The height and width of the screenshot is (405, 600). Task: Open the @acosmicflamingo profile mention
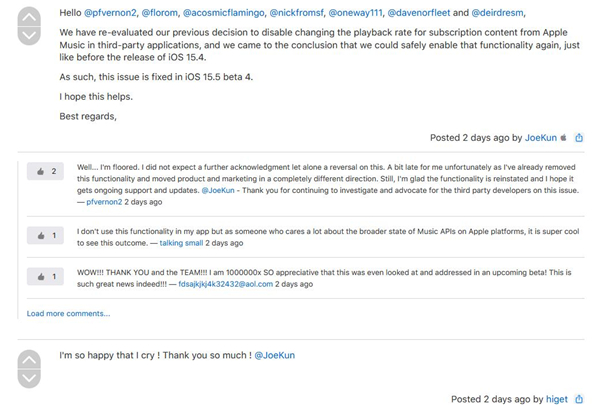pos(225,13)
